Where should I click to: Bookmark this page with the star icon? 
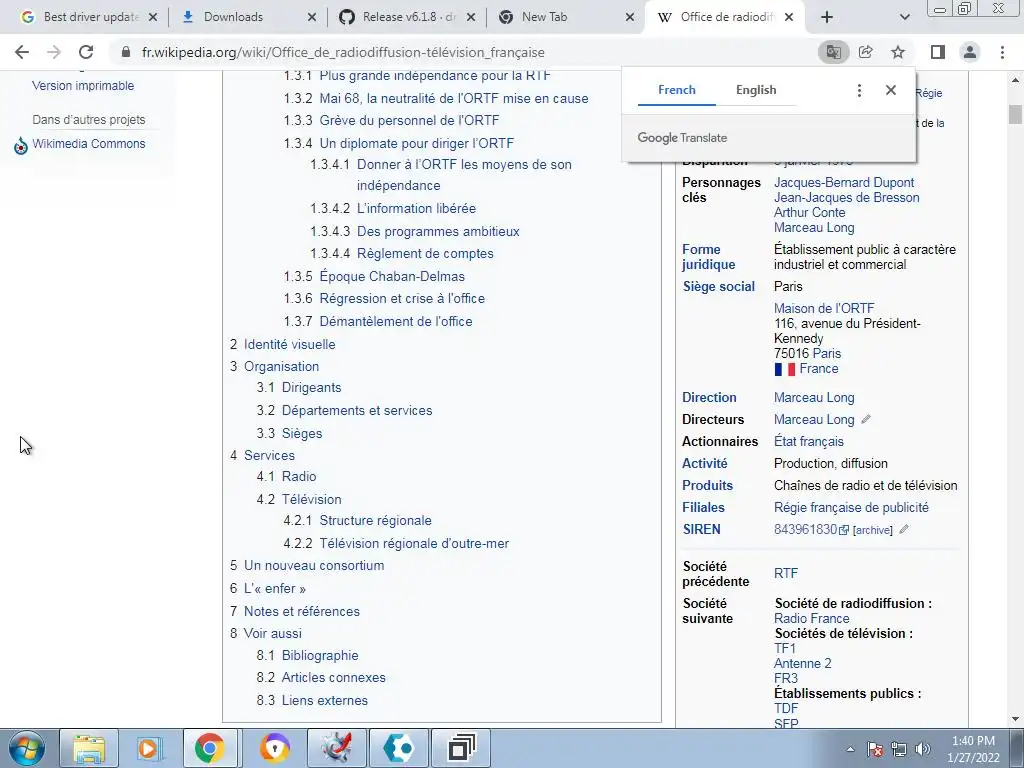[x=898, y=52]
